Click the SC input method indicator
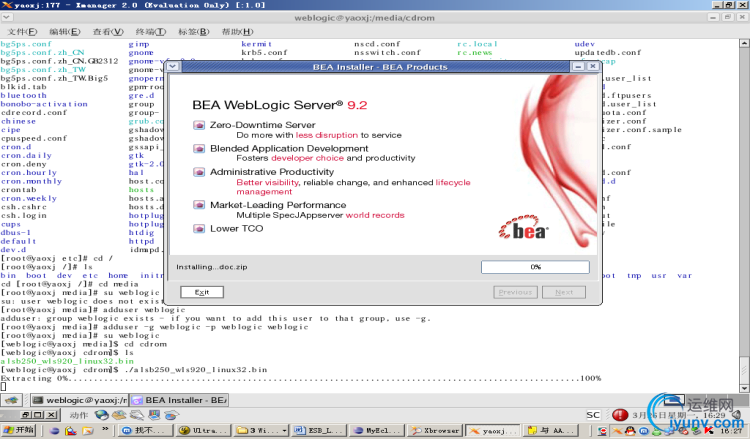 (x=593, y=415)
